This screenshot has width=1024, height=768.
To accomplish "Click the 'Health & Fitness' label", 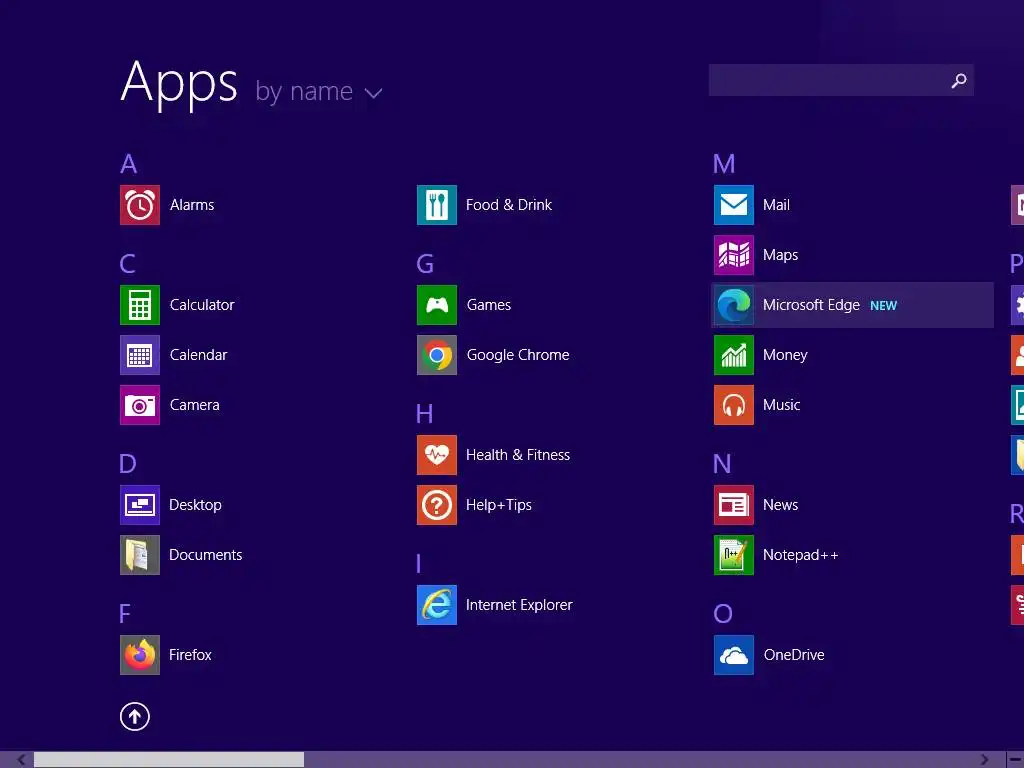I will pyautogui.click(x=518, y=455).
